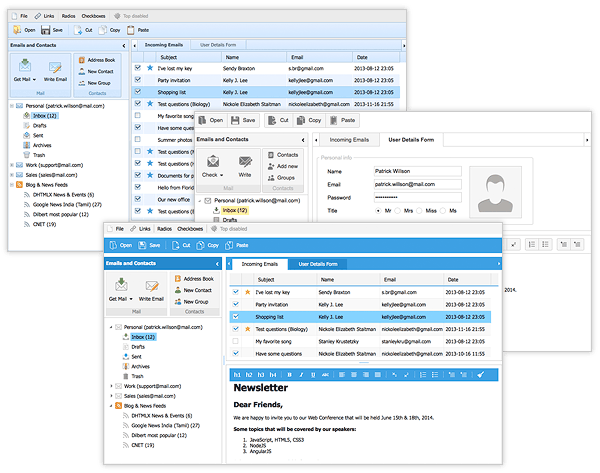Insert numbered list in front window editor toolbar
Image resolution: width=600 pixels, height=473 pixels.
click(x=423, y=375)
